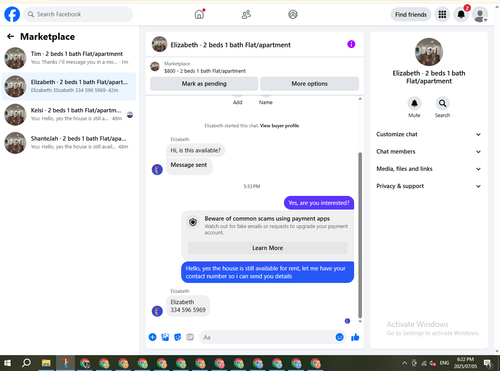Search in conversation magnifier icon
Viewport: 500px width, 371px height.
click(442, 103)
